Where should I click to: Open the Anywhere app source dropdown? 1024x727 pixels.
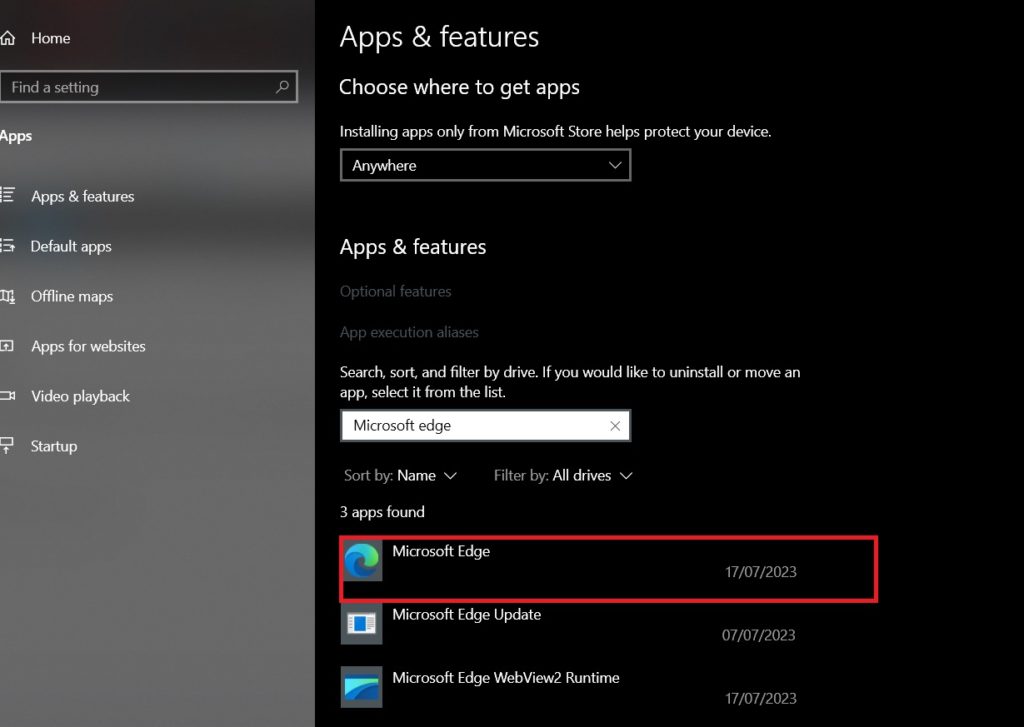[x=485, y=165]
